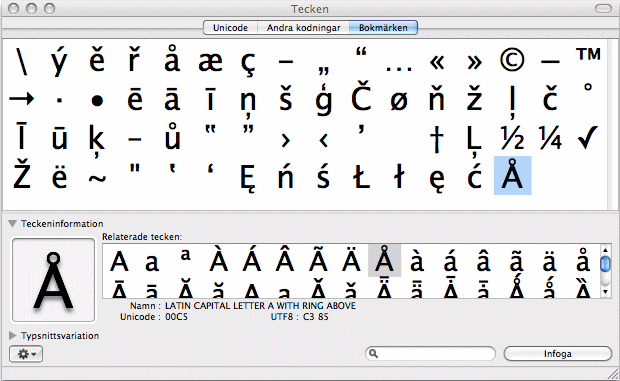Select the copyright symbol bookmark
Viewport: 620px width, 381px height.
point(512,60)
